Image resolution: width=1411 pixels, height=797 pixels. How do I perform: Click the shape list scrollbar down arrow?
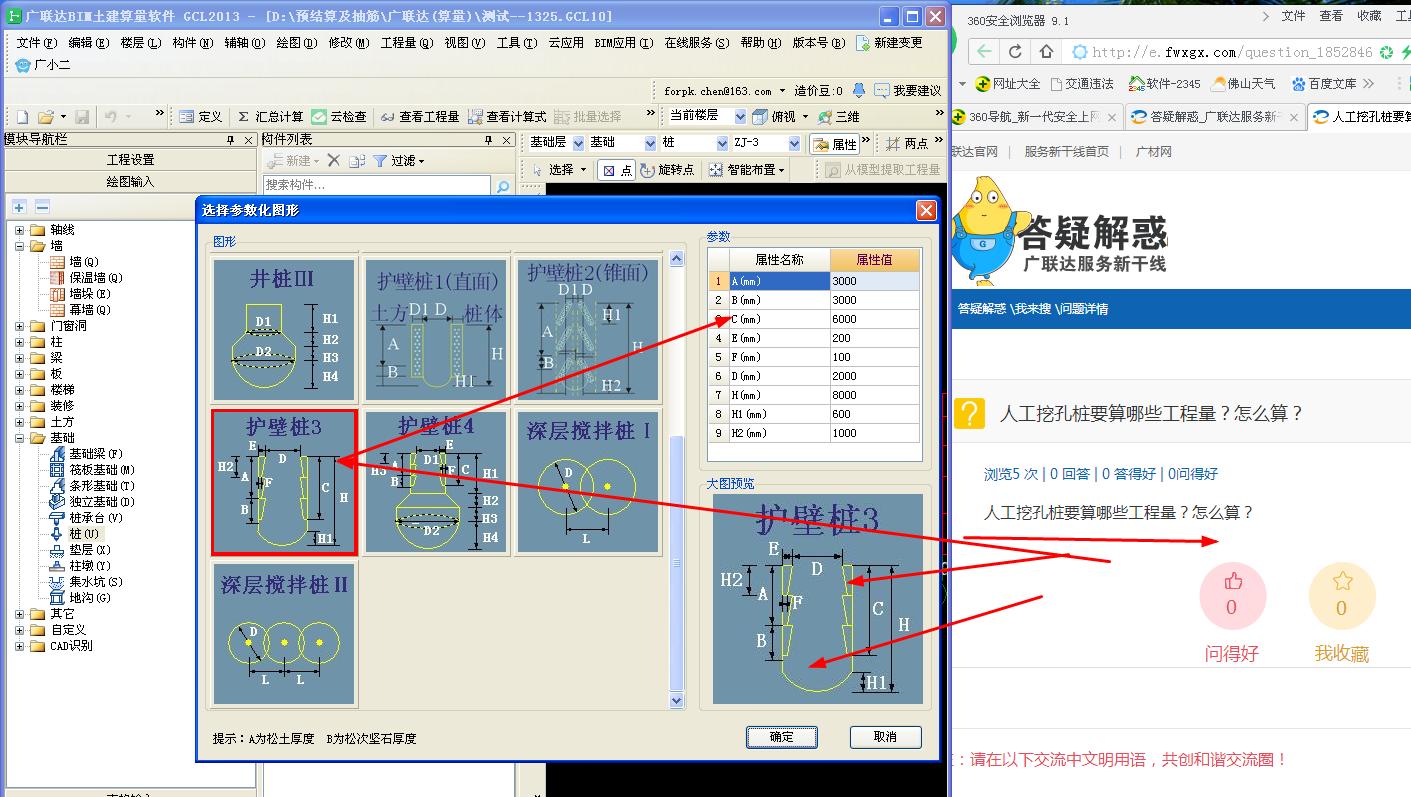coord(677,701)
